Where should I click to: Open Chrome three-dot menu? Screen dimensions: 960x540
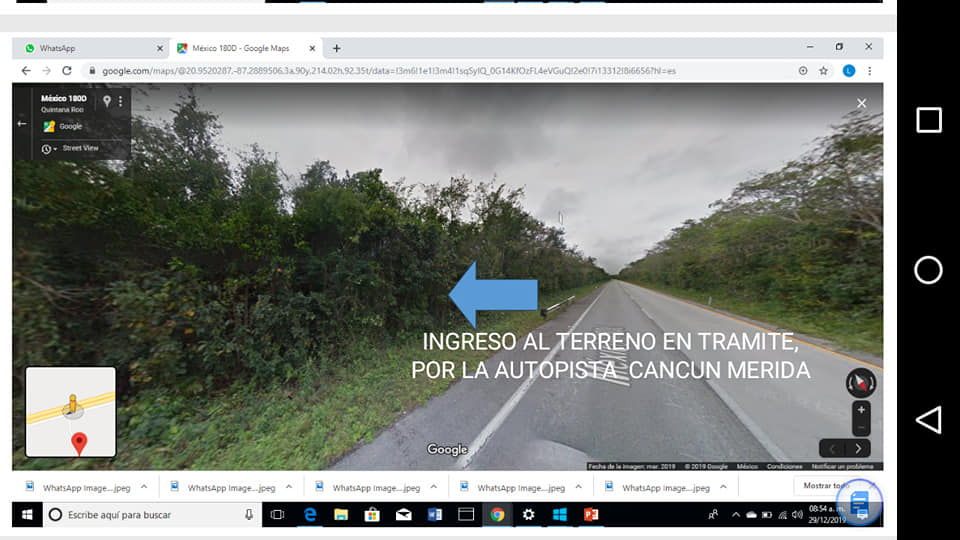pyautogui.click(x=869, y=71)
